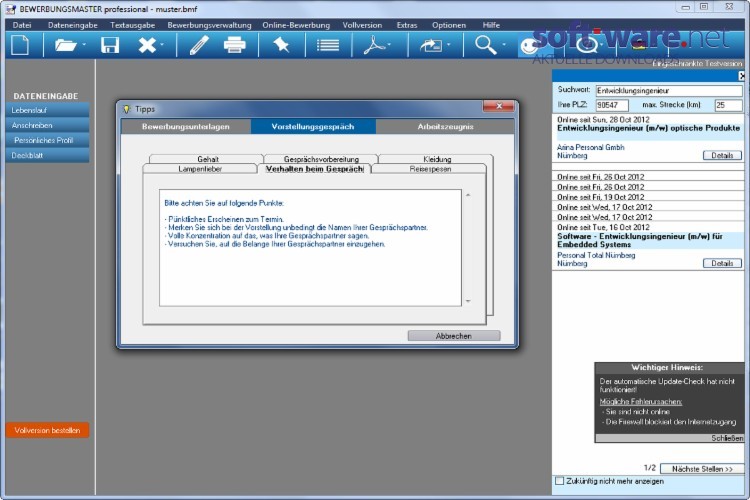Select the Verhalten beim Gespräch sub-tab
750x500 pixels.
314,168
